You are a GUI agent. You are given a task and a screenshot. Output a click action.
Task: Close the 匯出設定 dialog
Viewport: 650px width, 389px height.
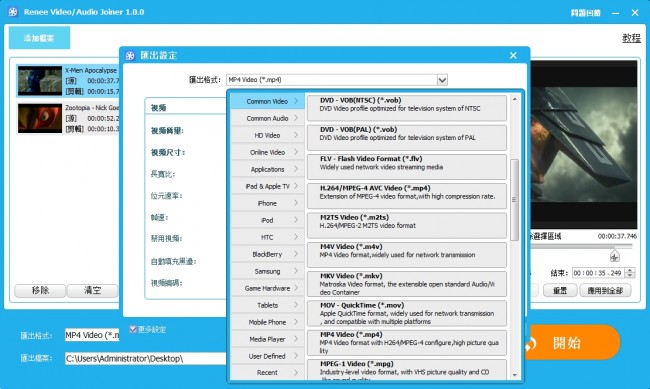coord(513,55)
